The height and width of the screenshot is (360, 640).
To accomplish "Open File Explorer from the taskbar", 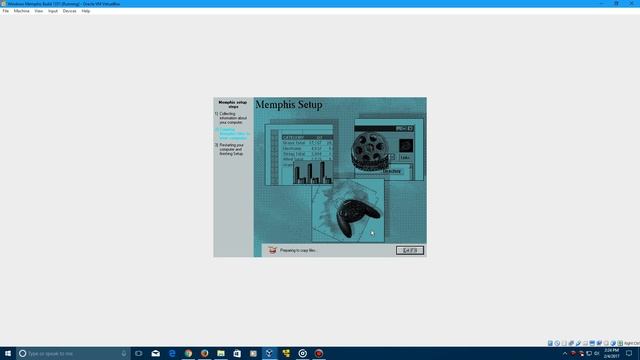I will (221, 353).
